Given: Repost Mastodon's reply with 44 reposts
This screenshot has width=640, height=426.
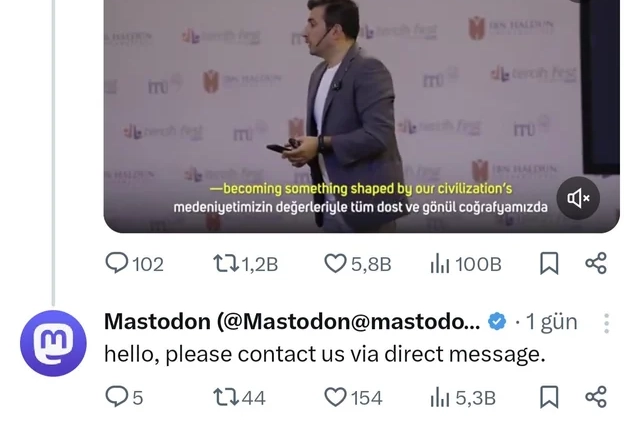Looking at the screenshot, I should coord(239,397).
